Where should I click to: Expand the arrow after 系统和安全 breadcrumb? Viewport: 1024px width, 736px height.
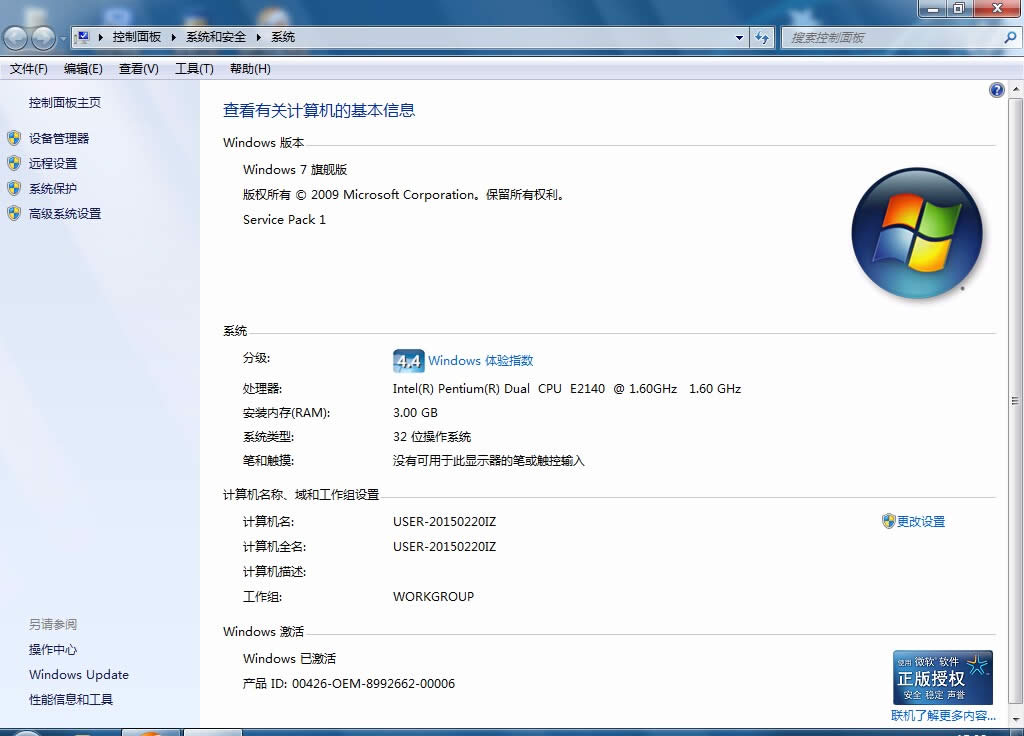[259, 37]
